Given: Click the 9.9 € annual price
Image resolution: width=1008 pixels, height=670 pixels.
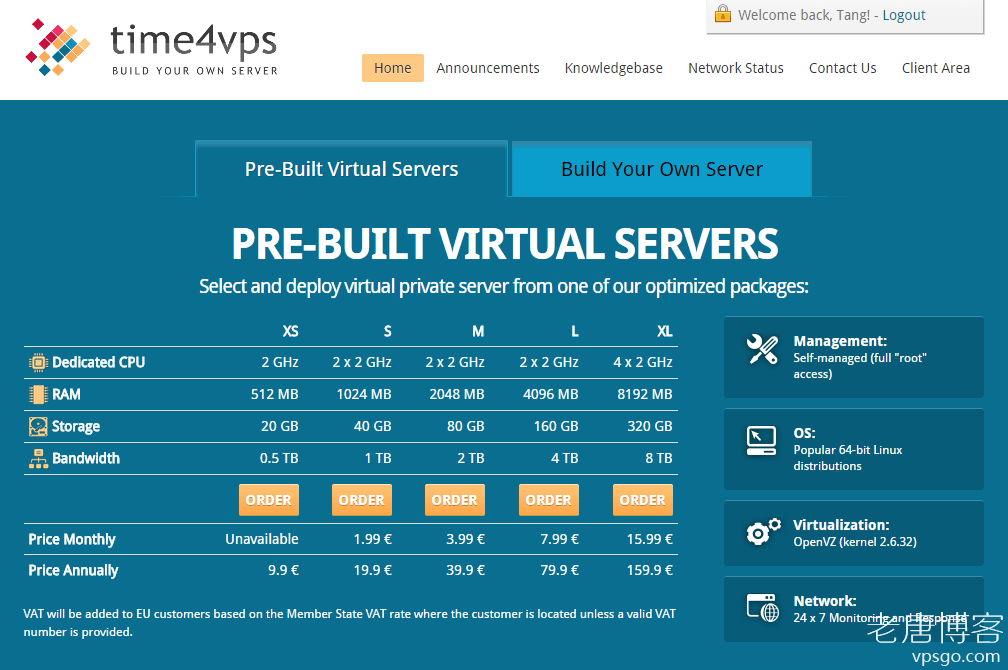Looking at the screenshot, I should 284,570.
